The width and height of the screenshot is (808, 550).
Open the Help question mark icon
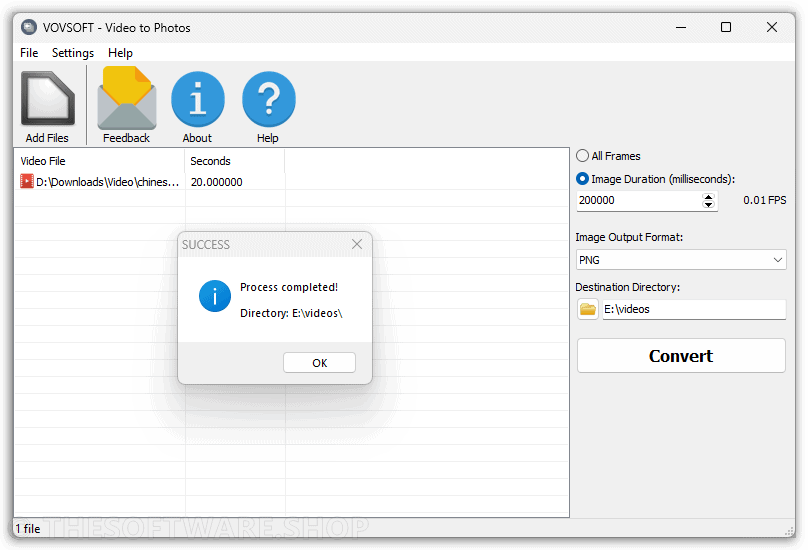pyautogui.click(x=268, y=99)
